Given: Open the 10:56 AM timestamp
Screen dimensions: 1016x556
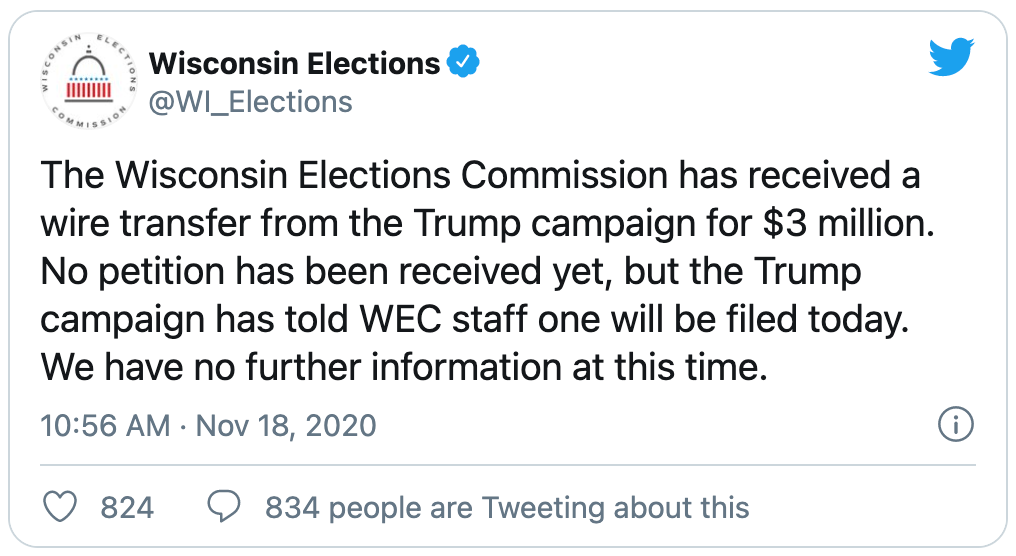Looking at the screenshot, I should (105, 425).
